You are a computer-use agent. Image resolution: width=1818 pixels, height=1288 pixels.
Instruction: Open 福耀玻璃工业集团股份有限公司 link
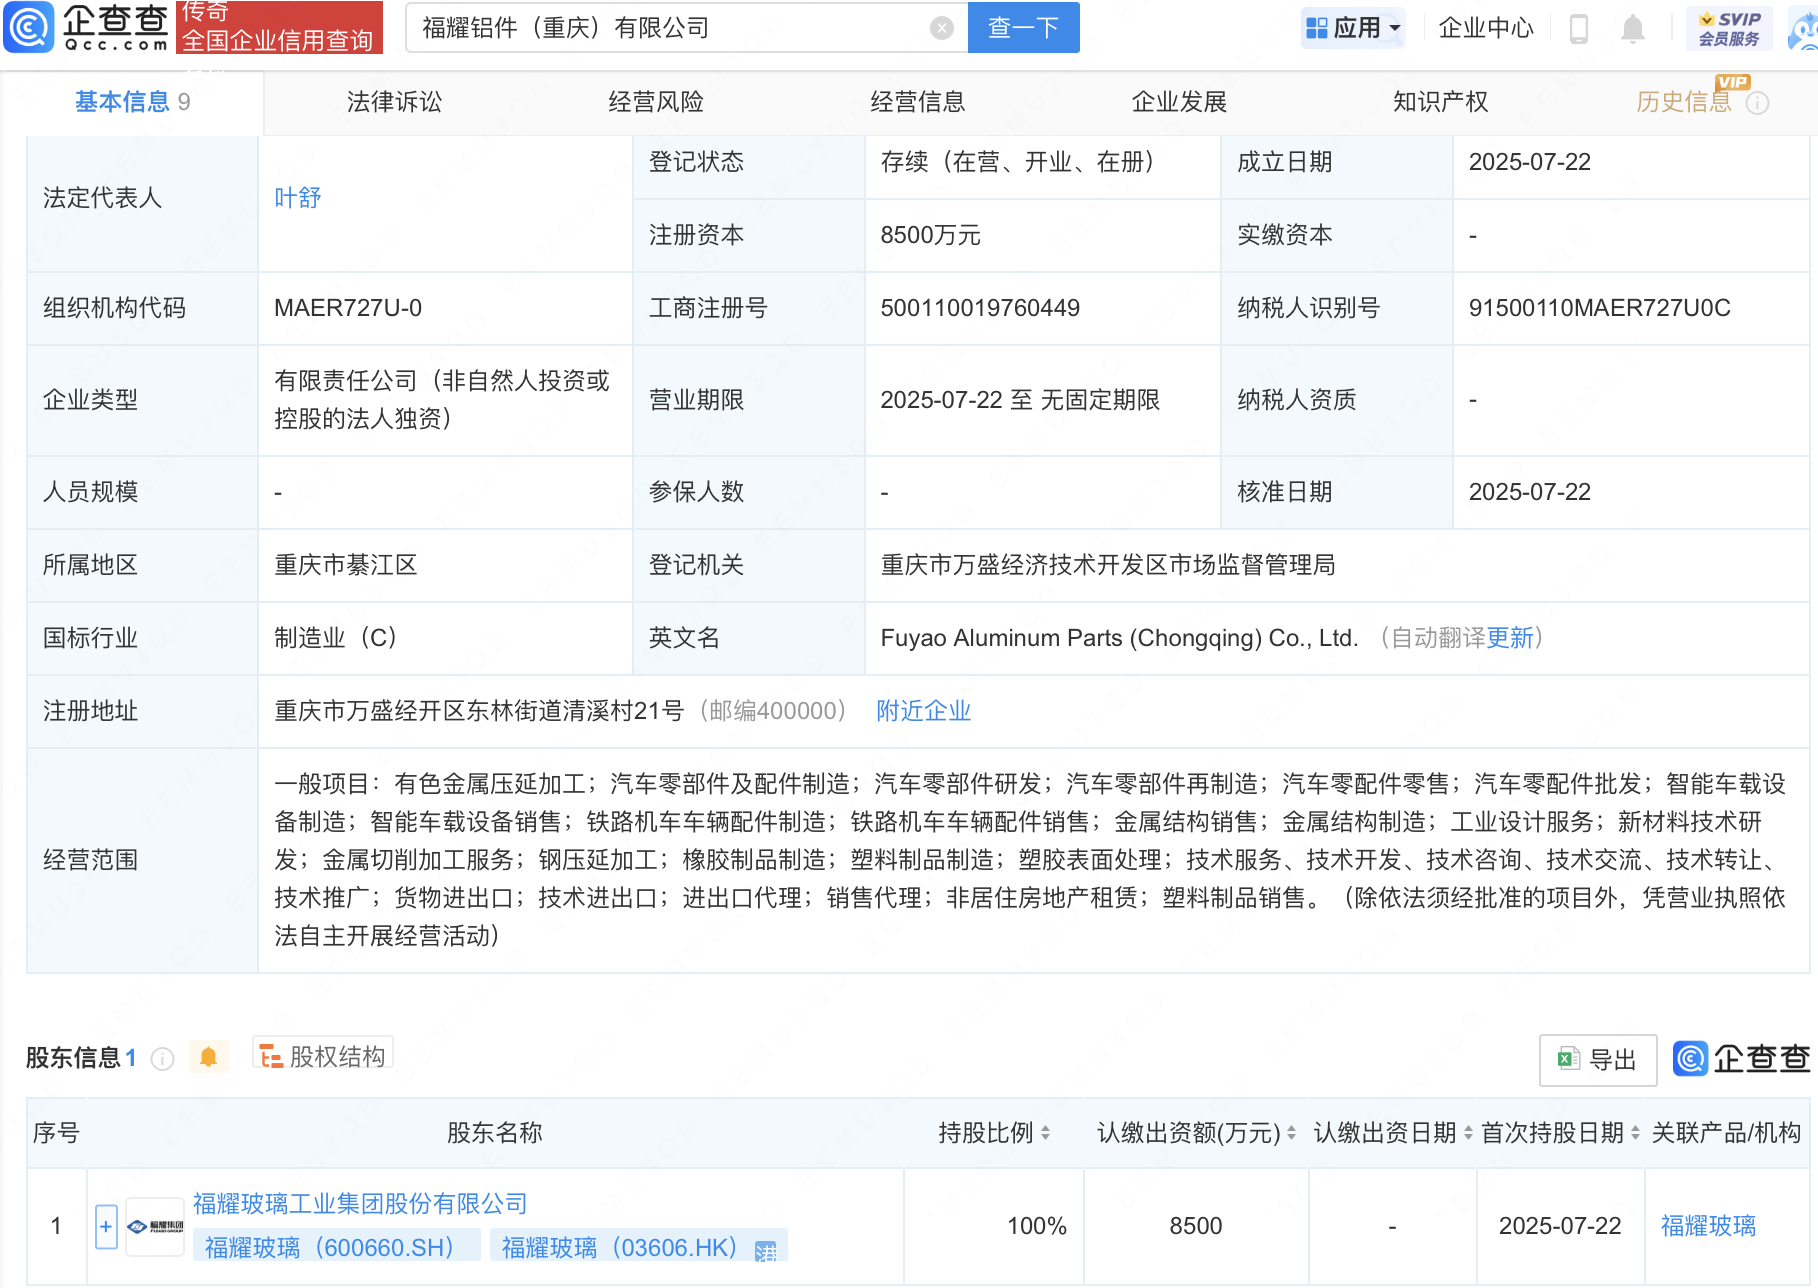360,1204
